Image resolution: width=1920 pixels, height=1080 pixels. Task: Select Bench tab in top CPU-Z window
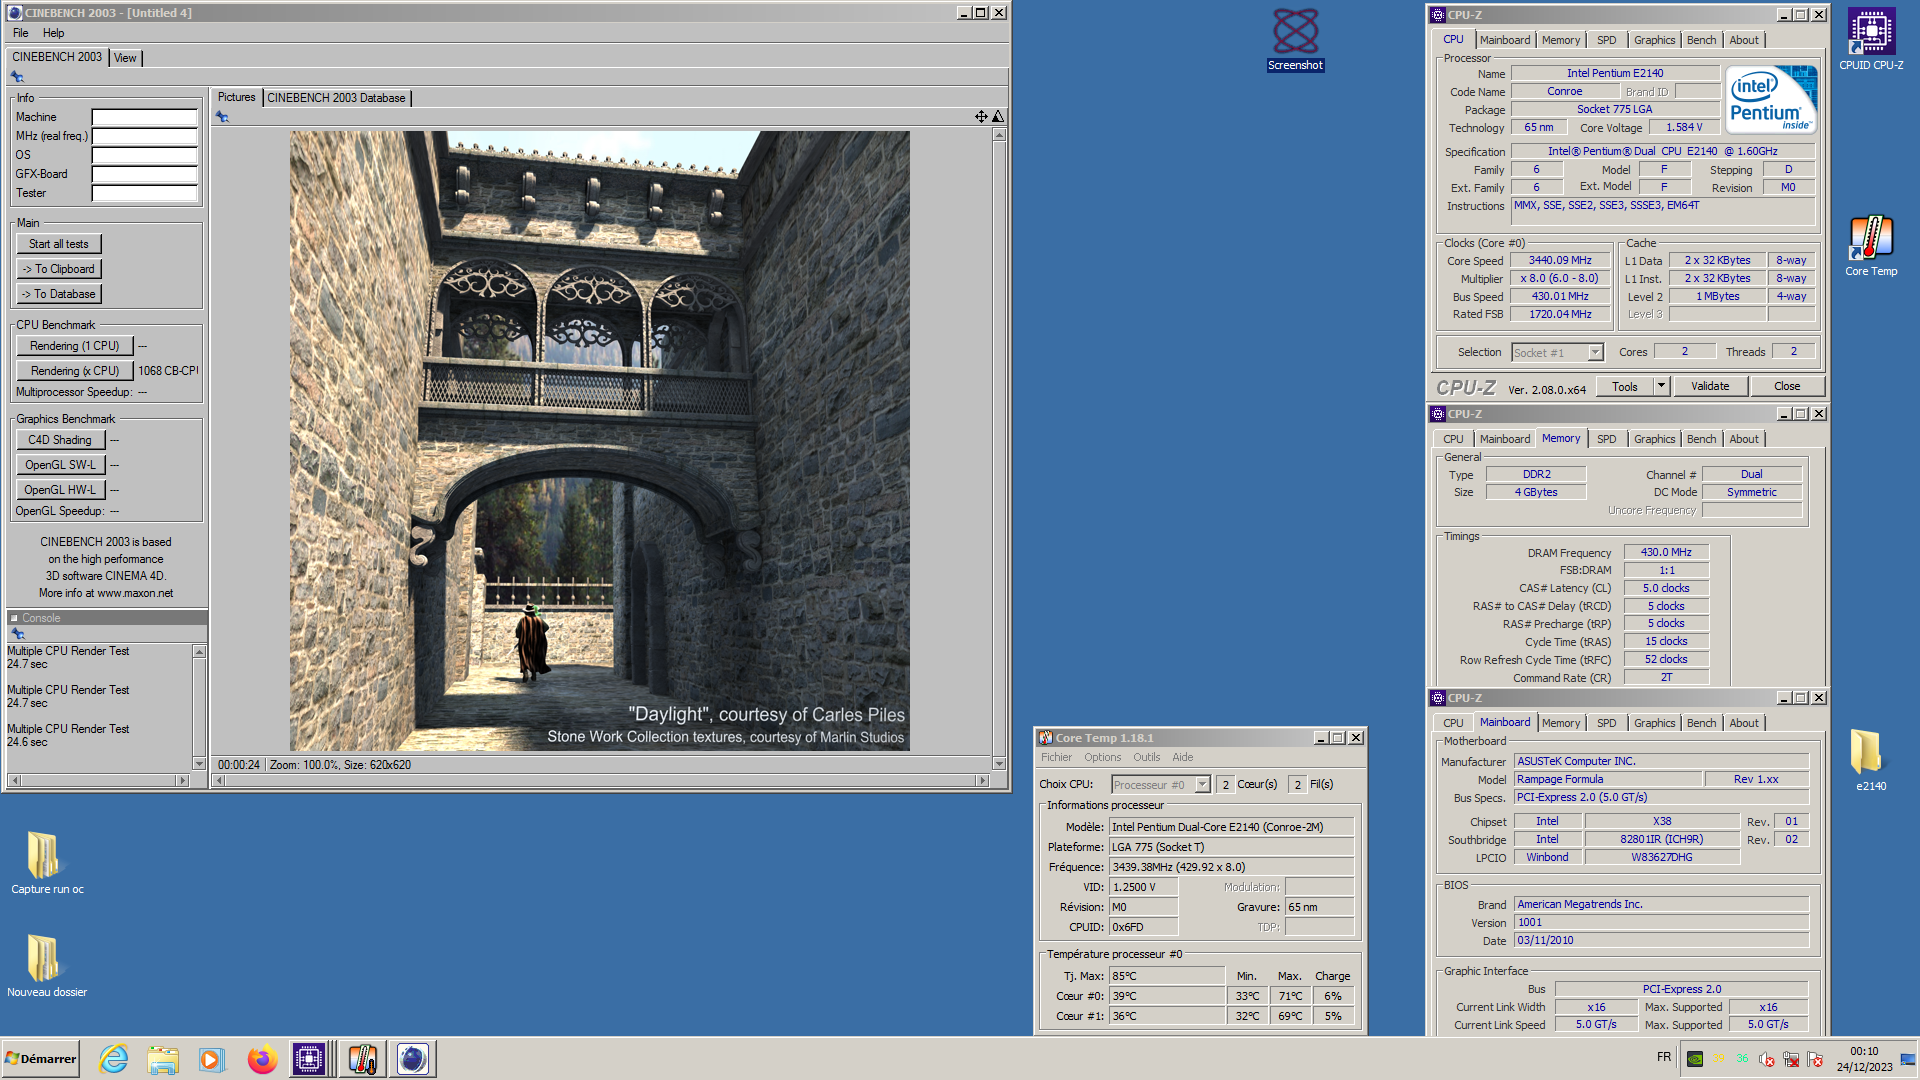1701,40
